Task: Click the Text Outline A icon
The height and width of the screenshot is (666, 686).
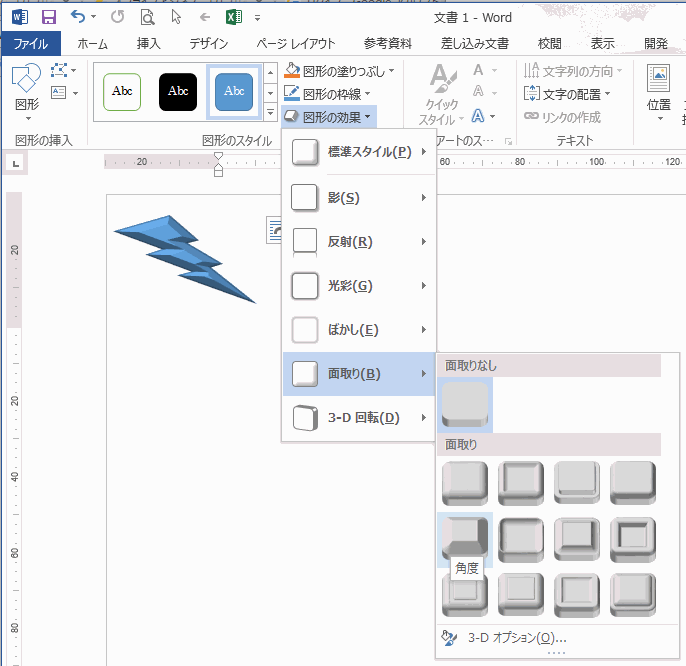Action: pyautogui.click(x=478, y=91)
